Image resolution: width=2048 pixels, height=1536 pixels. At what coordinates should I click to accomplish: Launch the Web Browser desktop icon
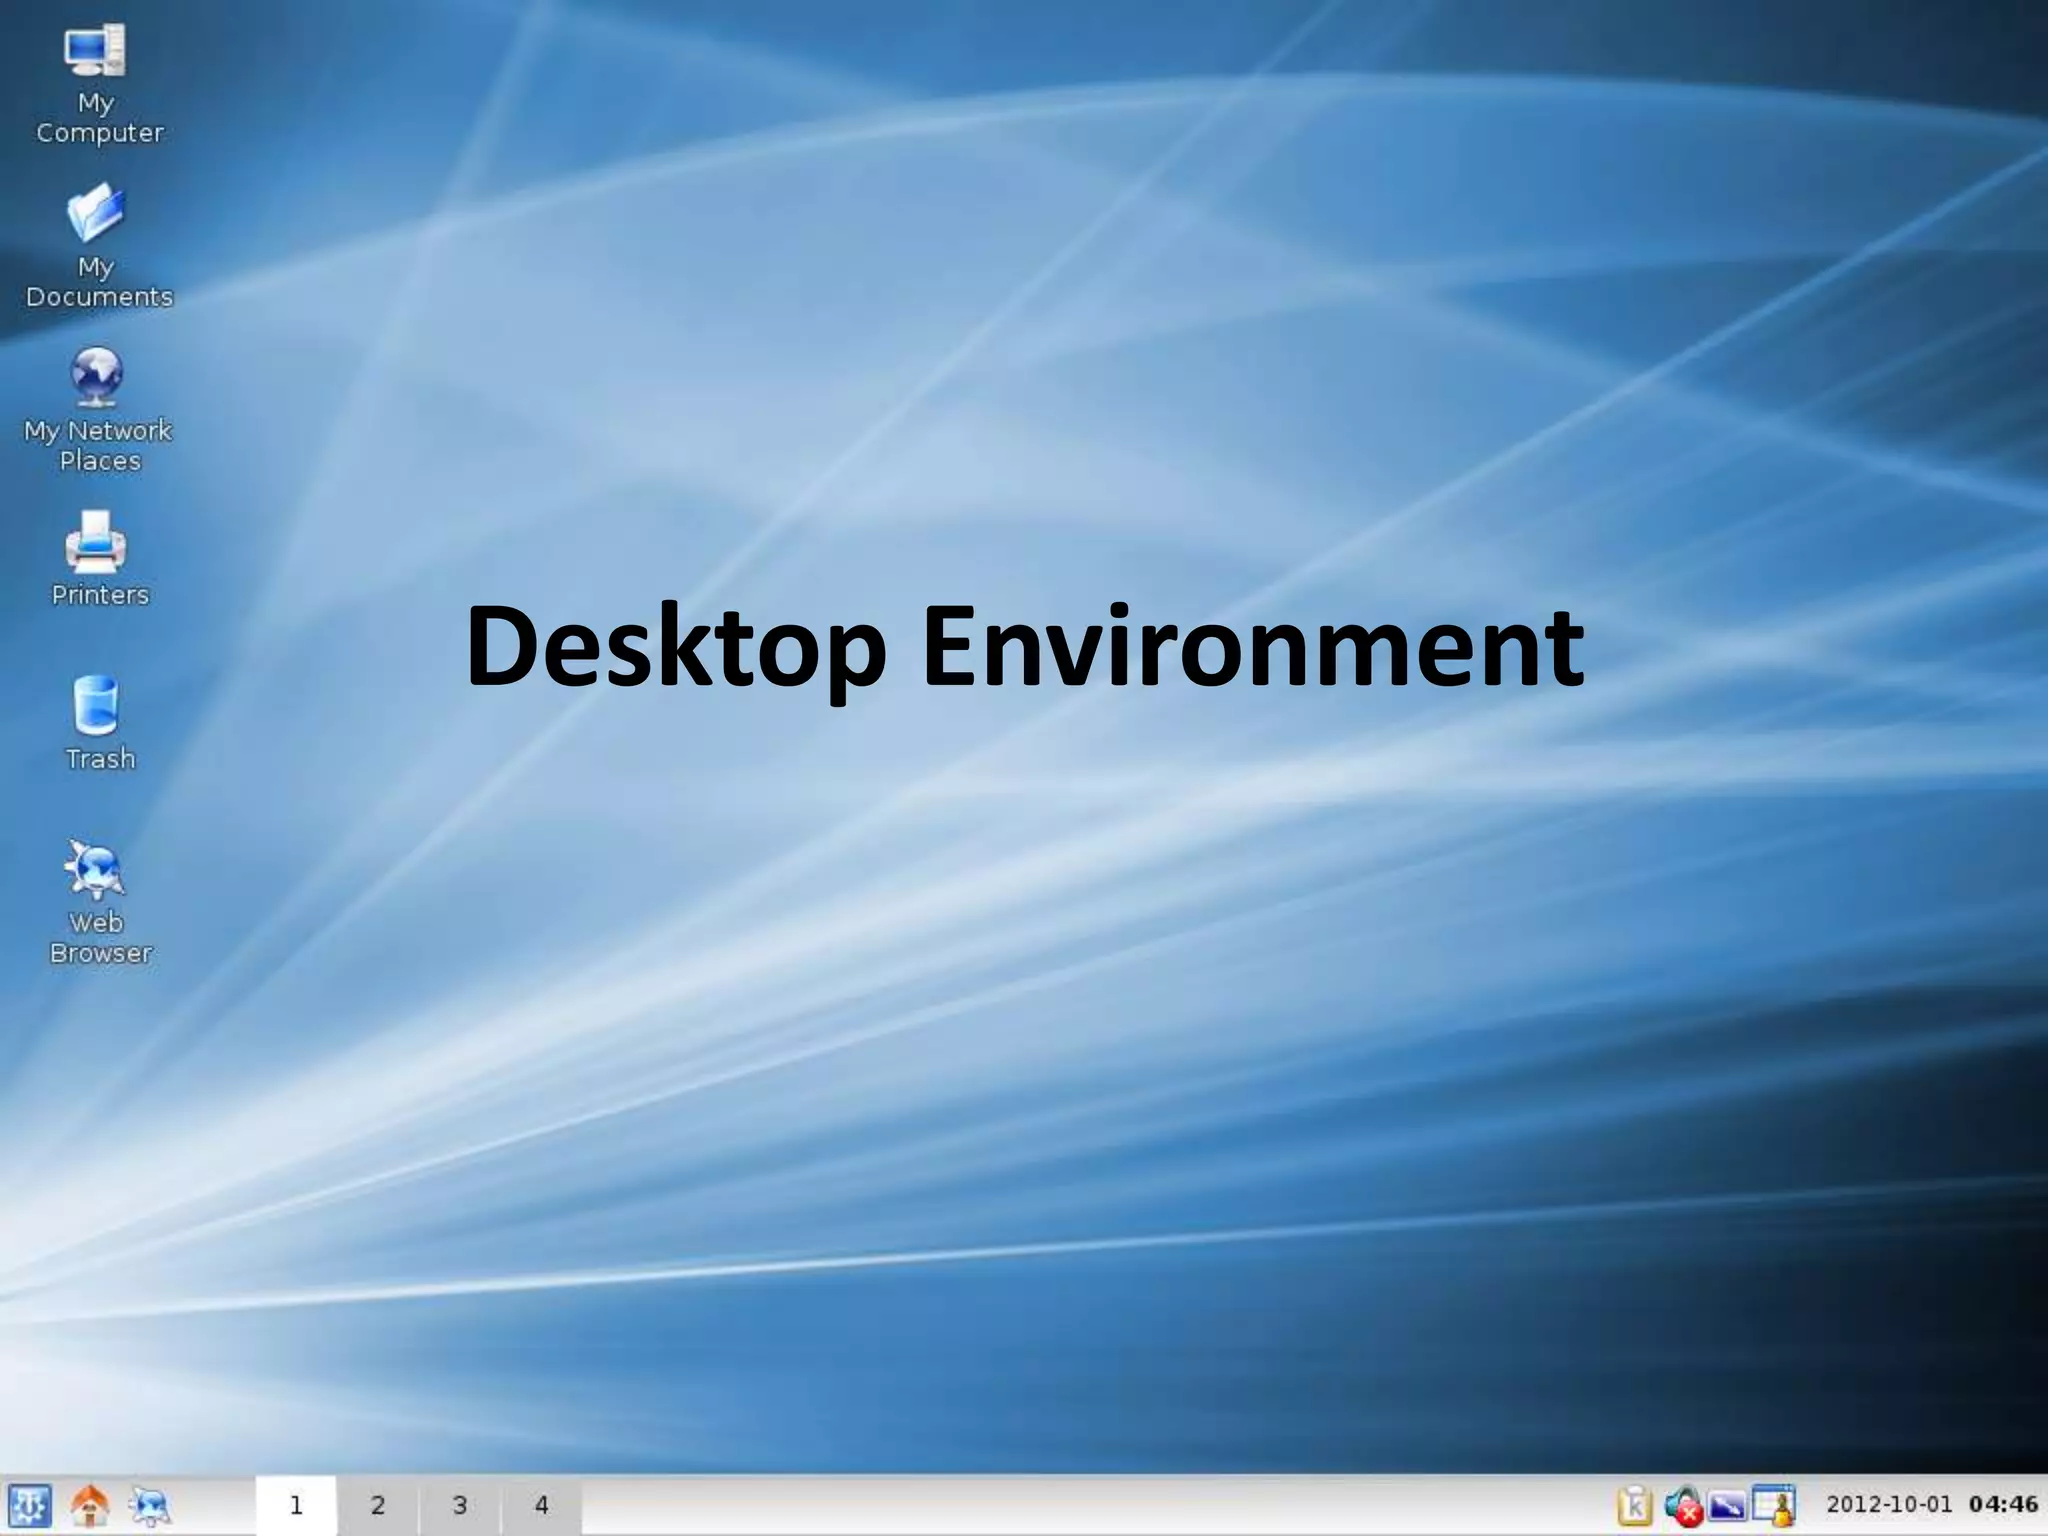96,869
